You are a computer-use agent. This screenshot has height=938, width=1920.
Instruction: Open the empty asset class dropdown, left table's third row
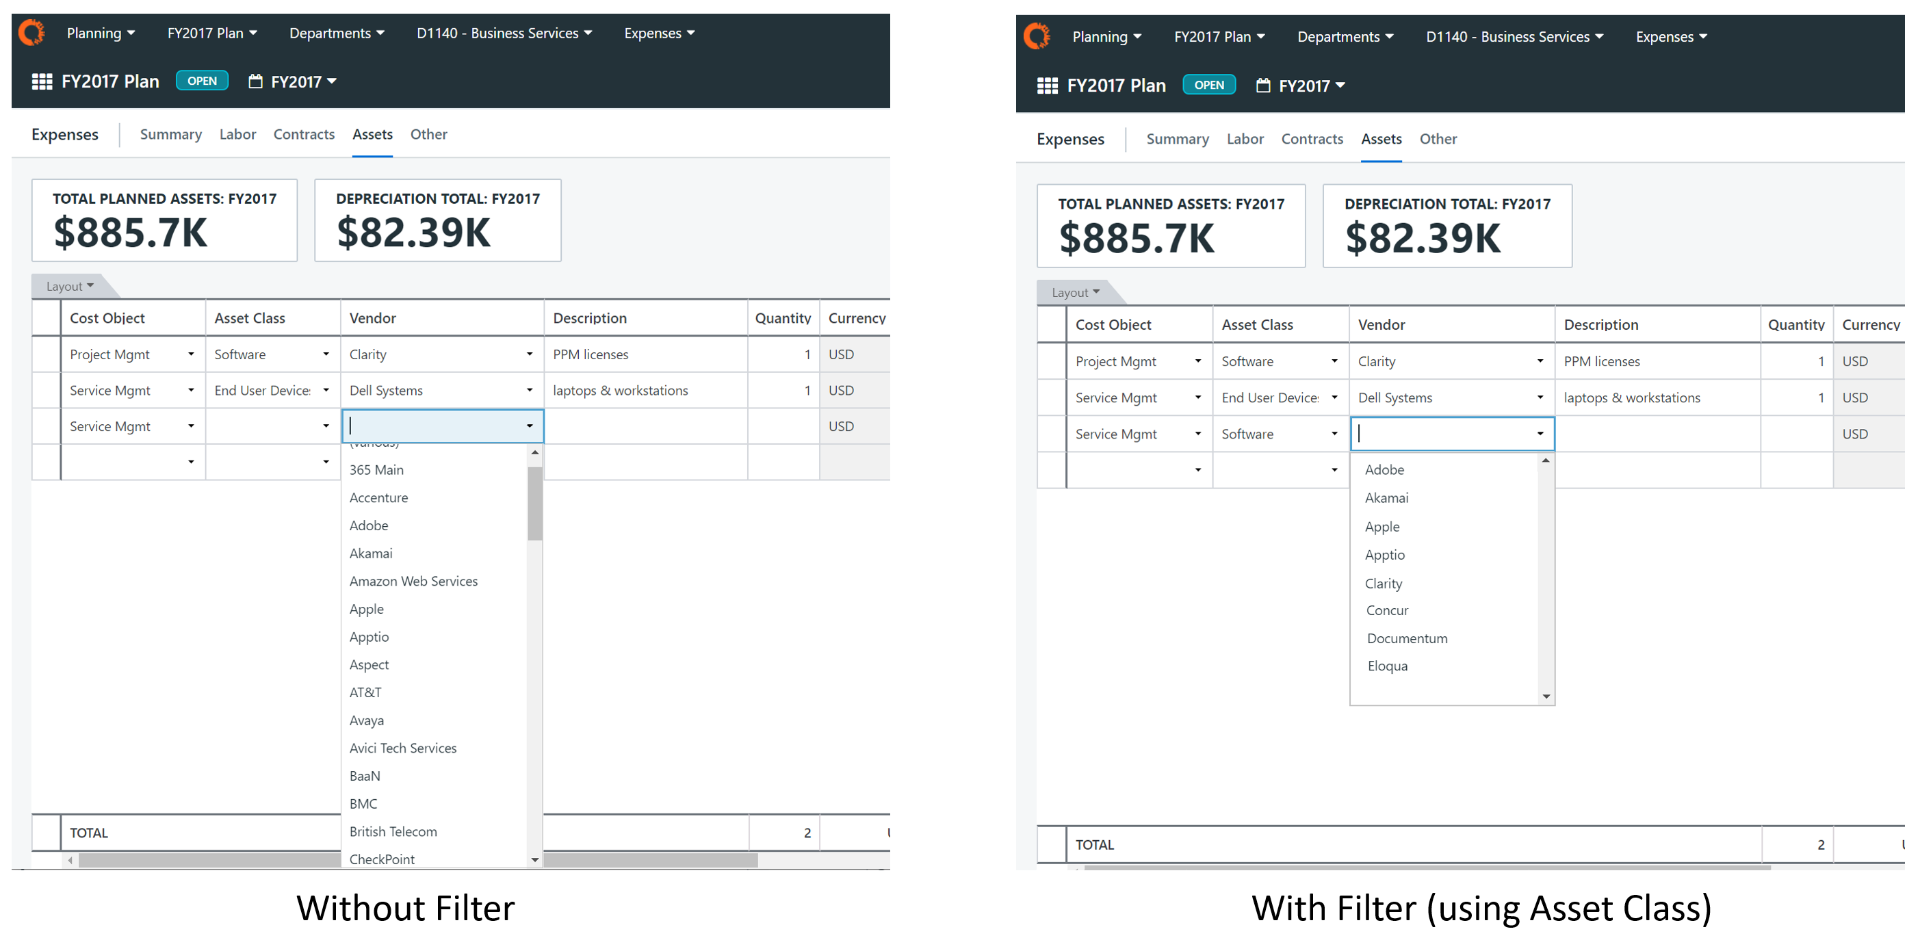tap(326, 426)
